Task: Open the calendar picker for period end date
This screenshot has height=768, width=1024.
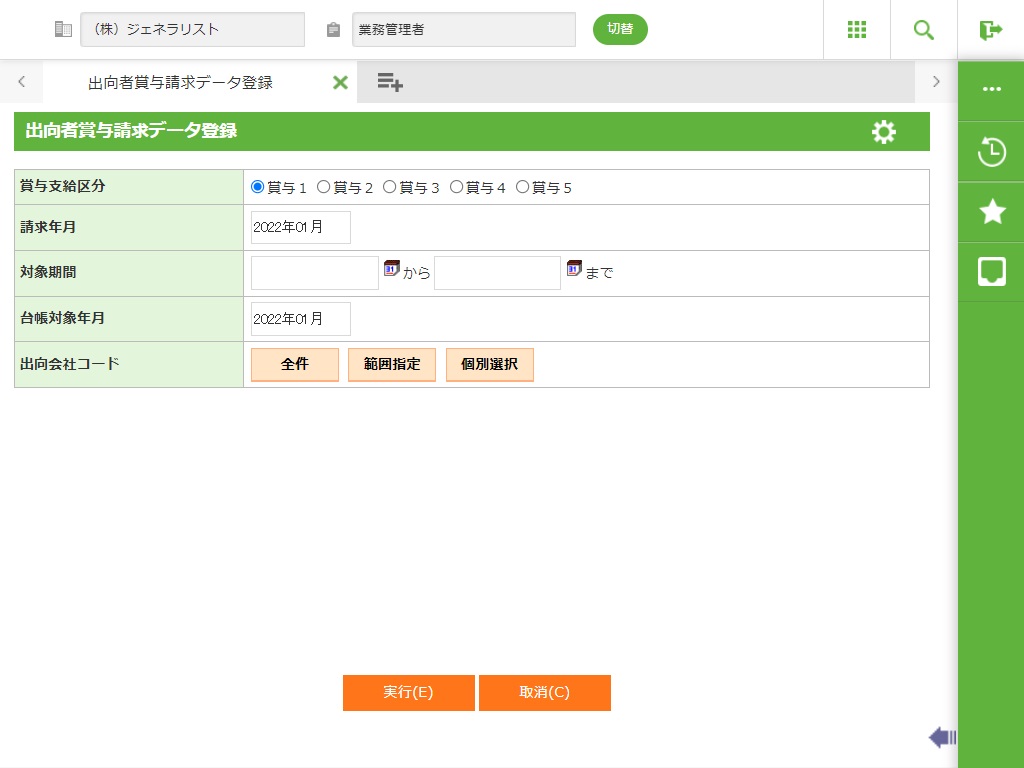Action: (574, 269)
